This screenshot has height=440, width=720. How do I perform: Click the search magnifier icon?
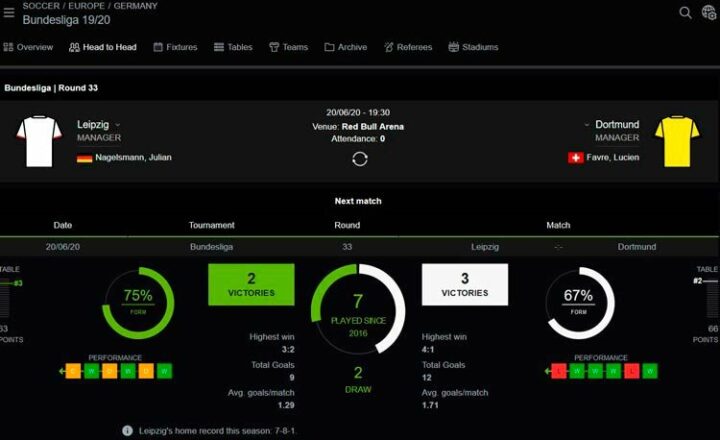coord(685,12)
